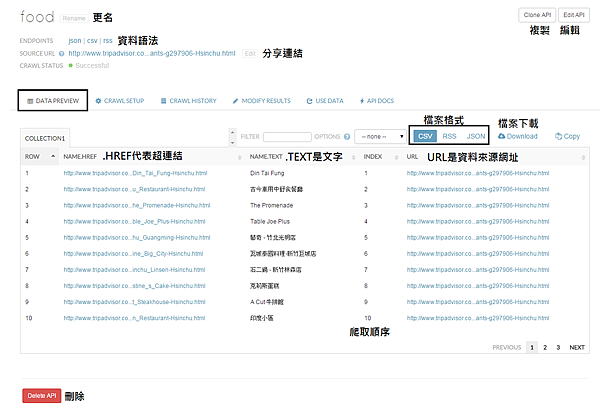Sort by the NAME.TEXT column
The image size is (600, 409).
pyautogui.click(x=354, y=157)
